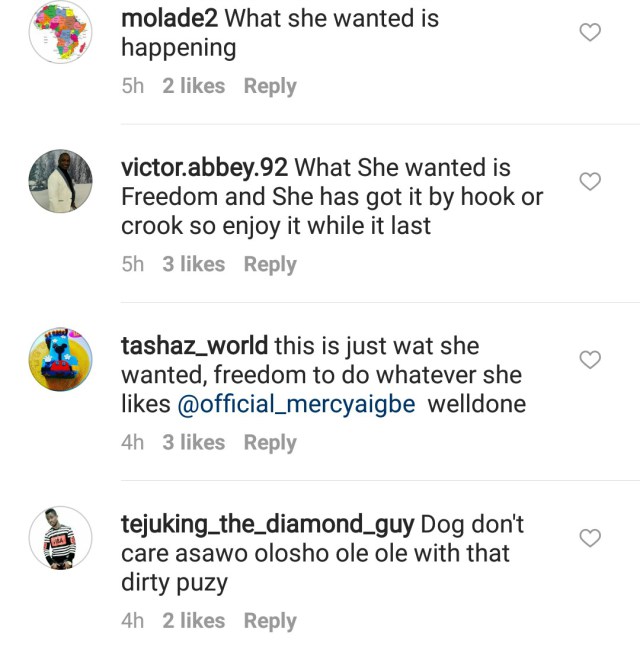640x645 pixels.
Task: Visit victor.abbey.92 username profile
Action: pyautogui.click(x=205, y=167)
